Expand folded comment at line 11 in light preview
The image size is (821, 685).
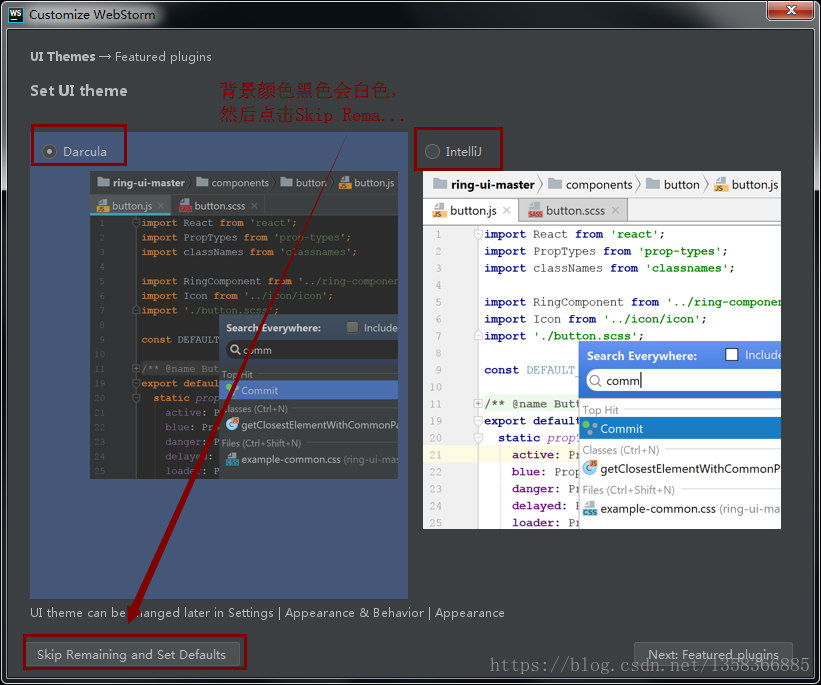coord(478,403)
